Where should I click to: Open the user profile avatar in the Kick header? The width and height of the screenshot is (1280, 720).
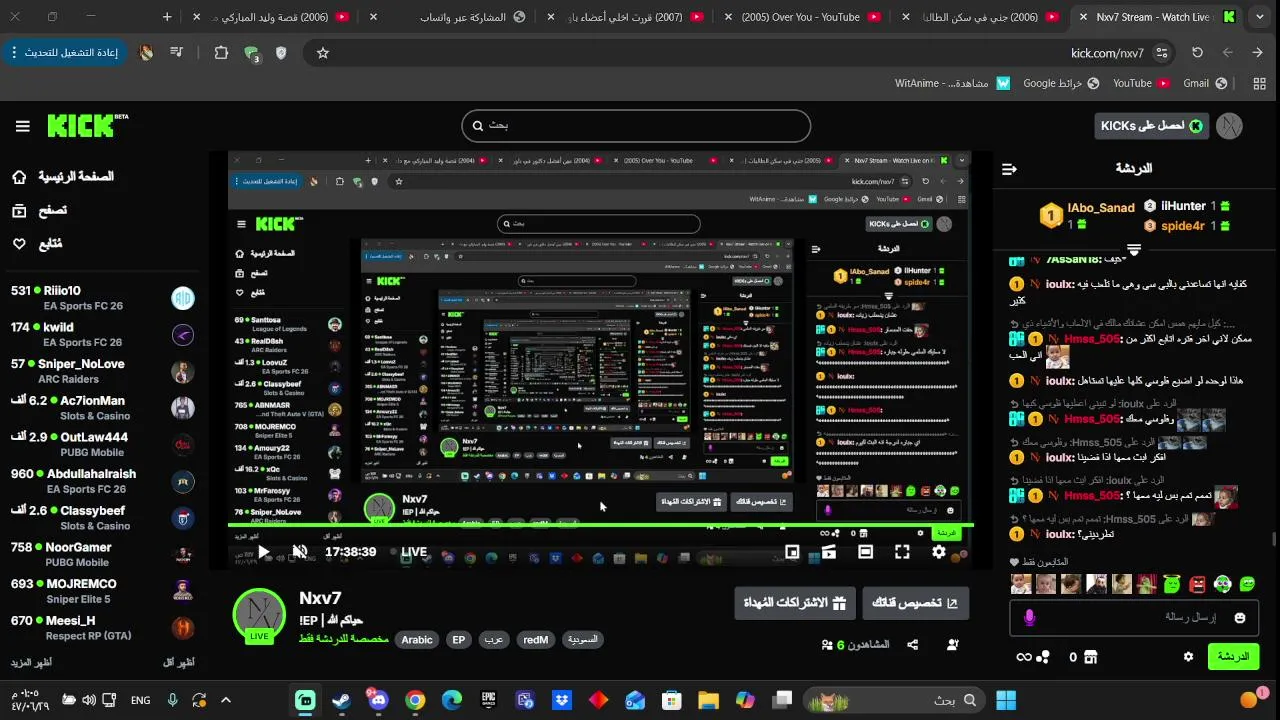click(x=1229, y=125)
